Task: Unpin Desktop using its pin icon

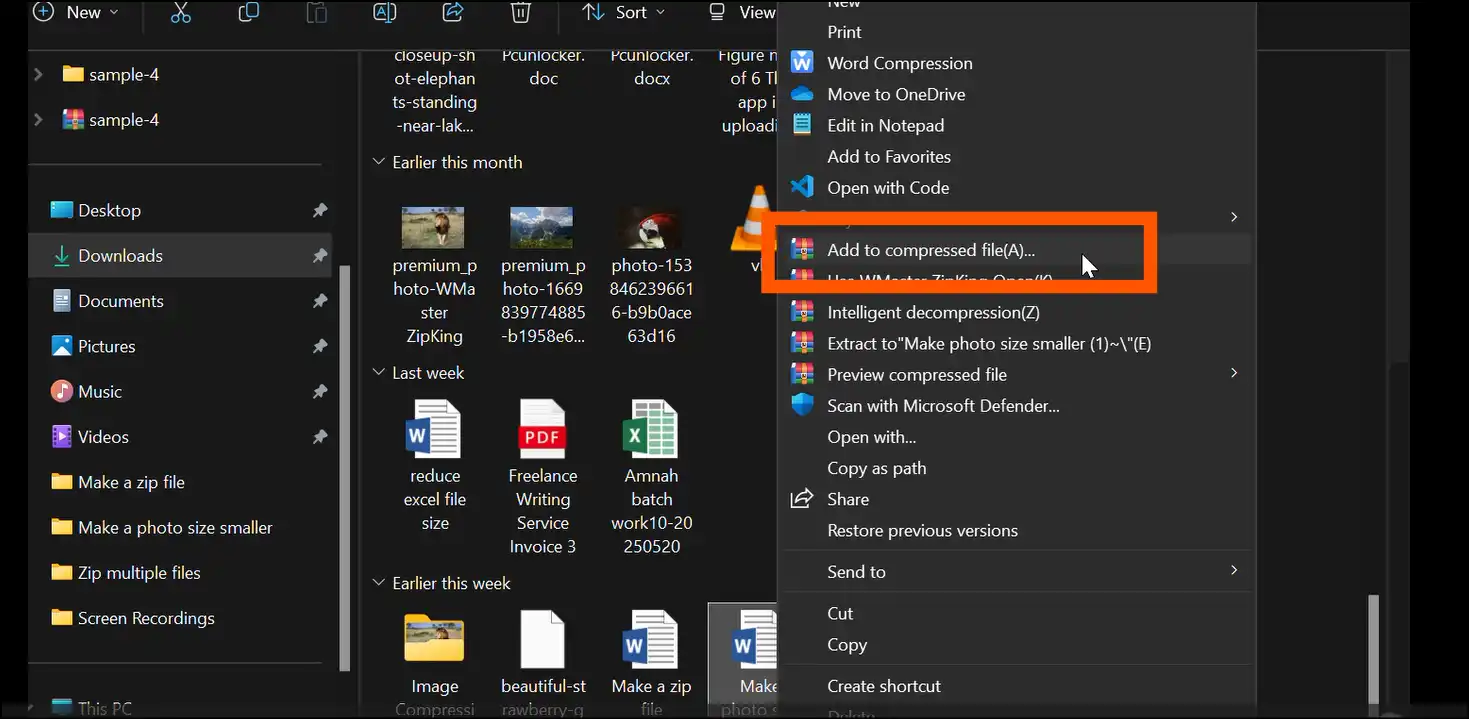Action: 319,210
